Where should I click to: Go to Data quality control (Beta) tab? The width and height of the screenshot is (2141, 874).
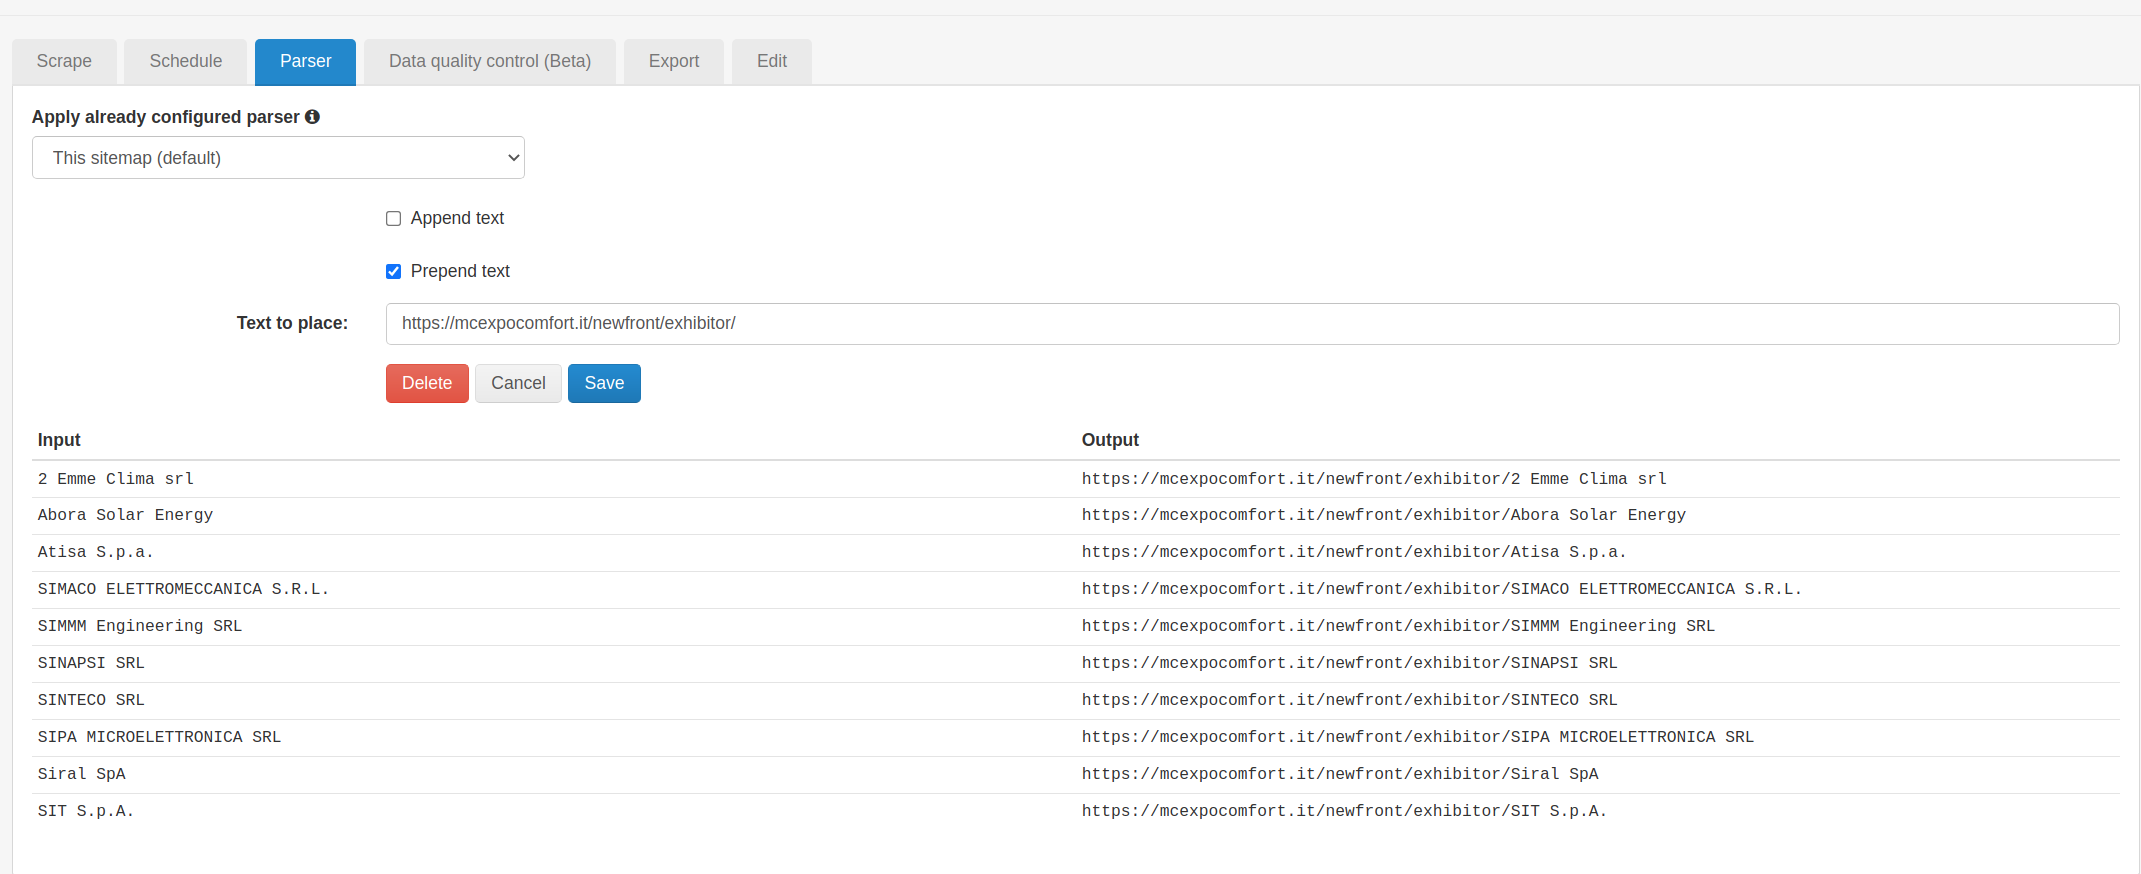click(x=489, y=62)
